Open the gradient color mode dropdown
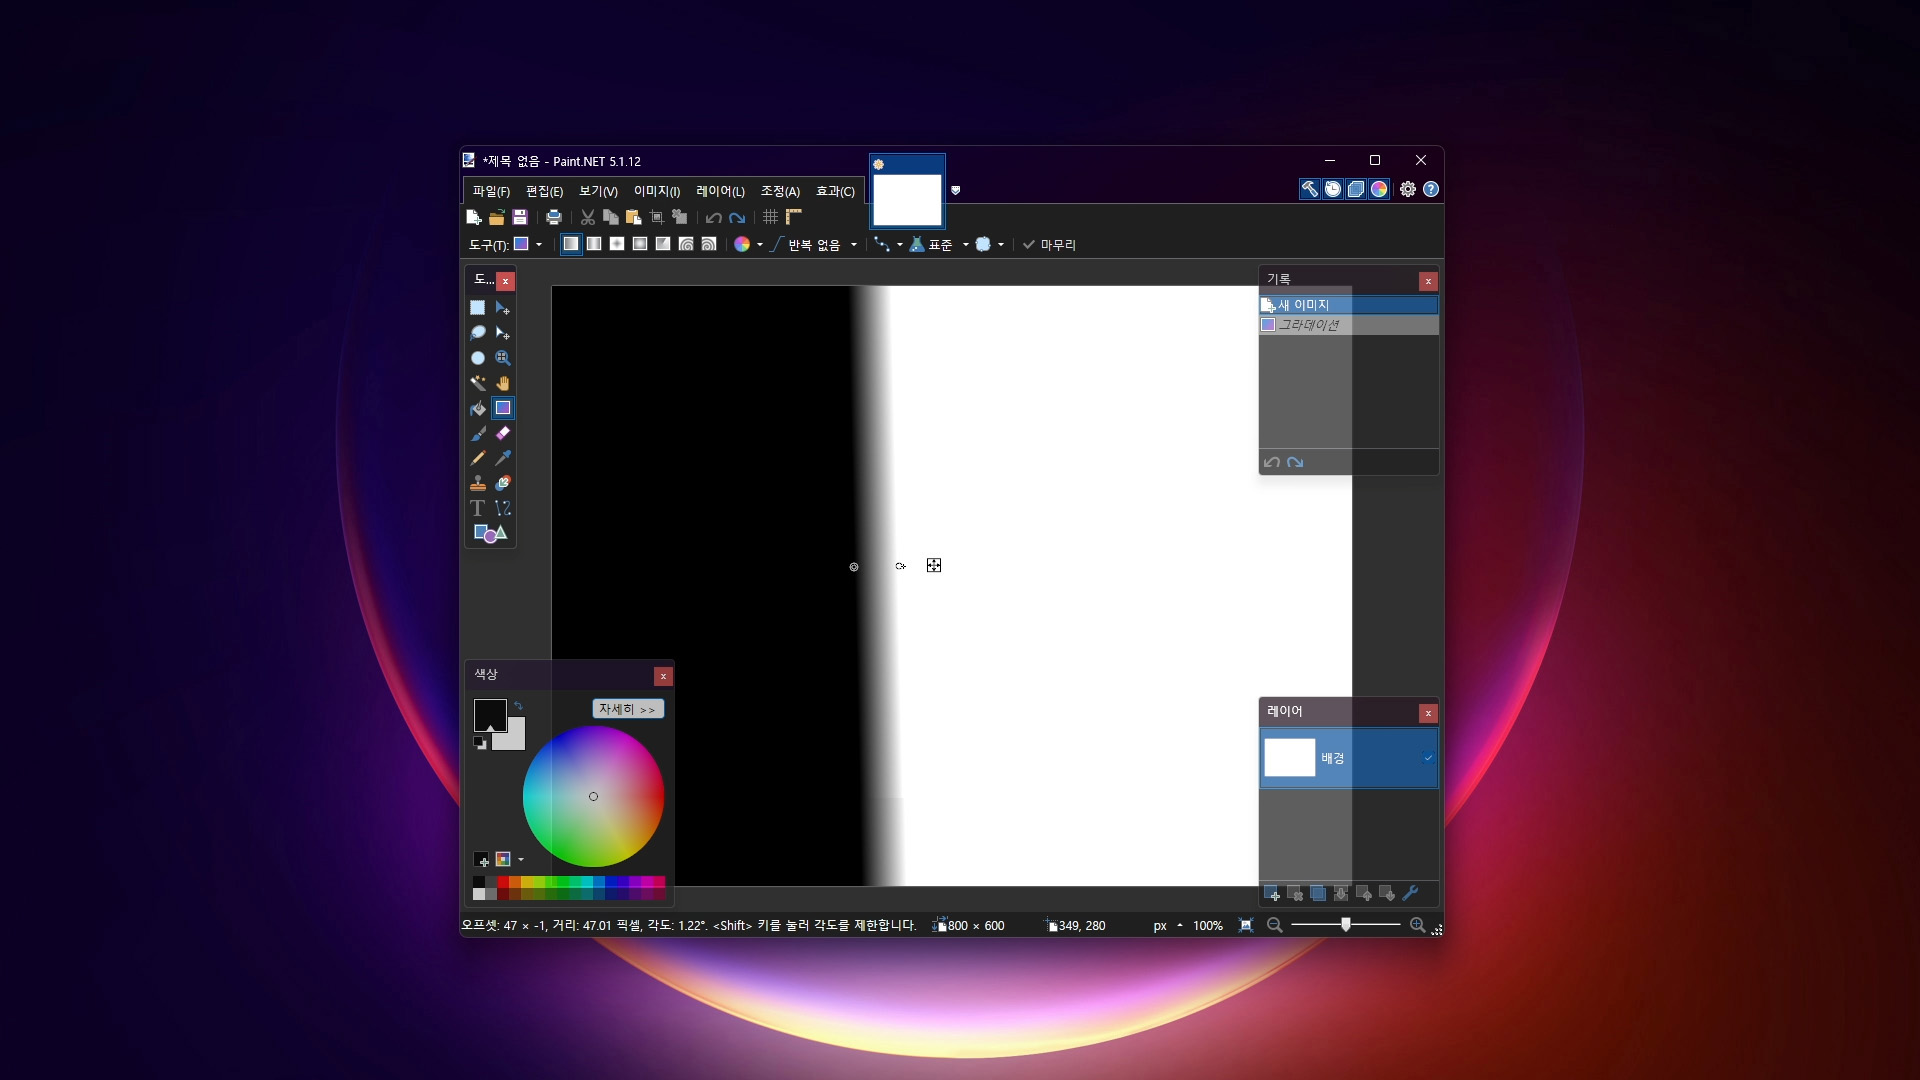This screenshot has width=1920, height=1080. [748, 244]
